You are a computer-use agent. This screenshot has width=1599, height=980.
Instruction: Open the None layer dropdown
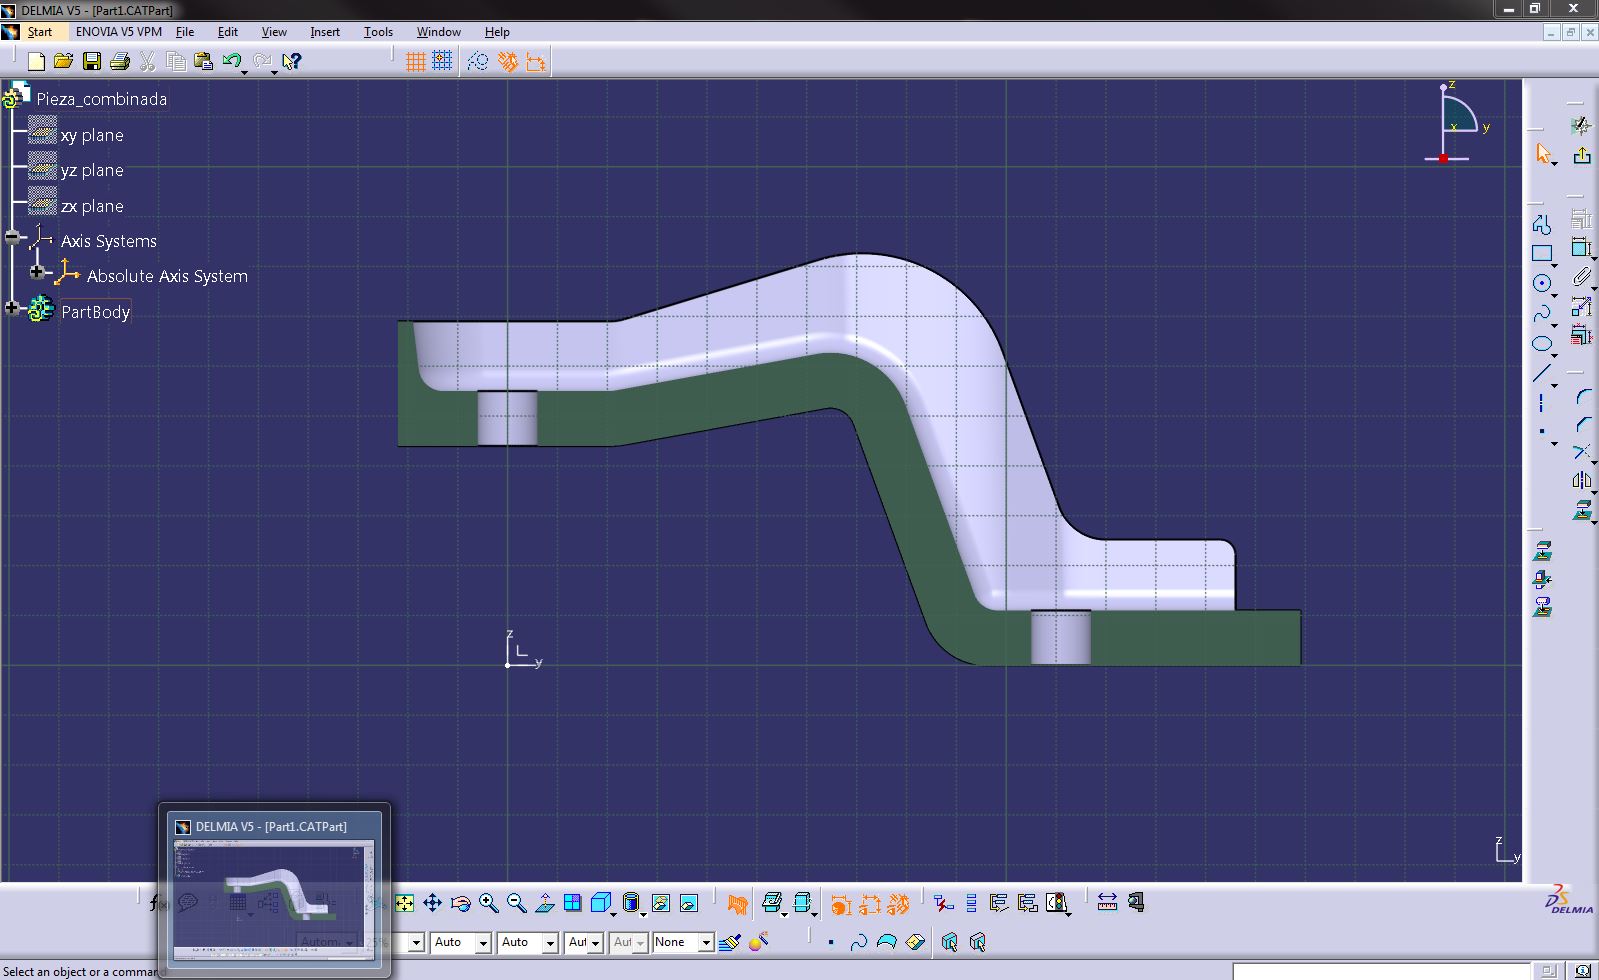coord(705,943)
